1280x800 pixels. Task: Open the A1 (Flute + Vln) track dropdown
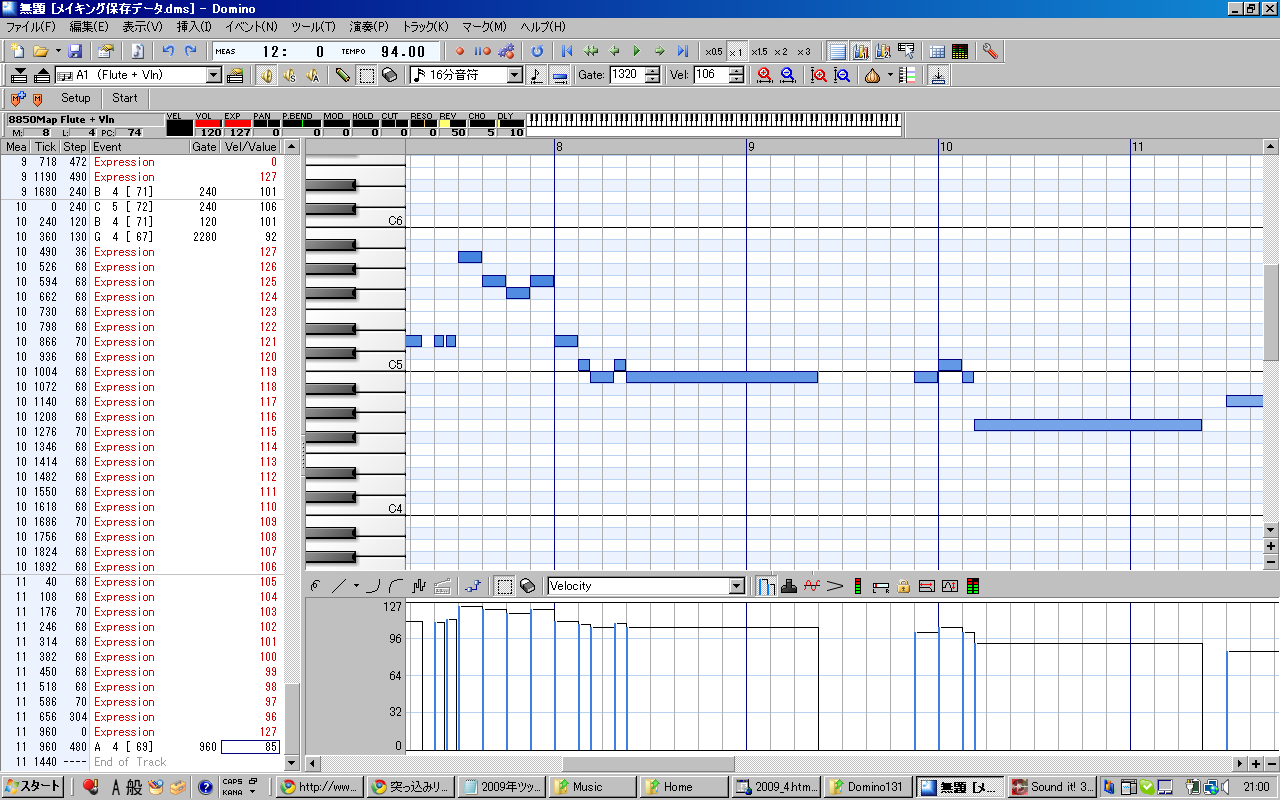[x=214, y=75]
